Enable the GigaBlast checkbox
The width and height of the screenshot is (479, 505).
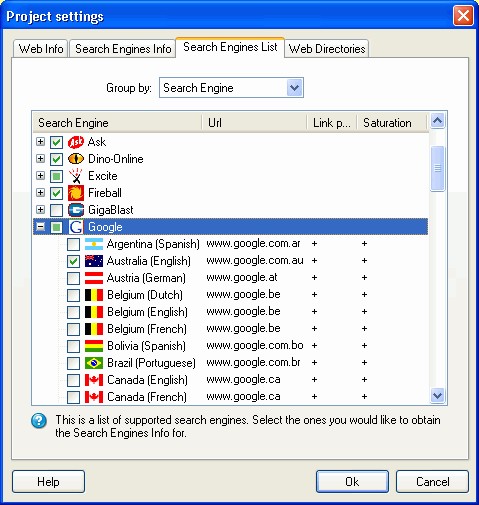point(56,210)
